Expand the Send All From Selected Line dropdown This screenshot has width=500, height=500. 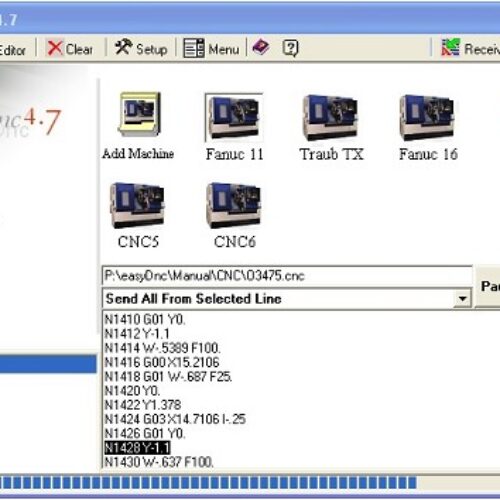462,298
